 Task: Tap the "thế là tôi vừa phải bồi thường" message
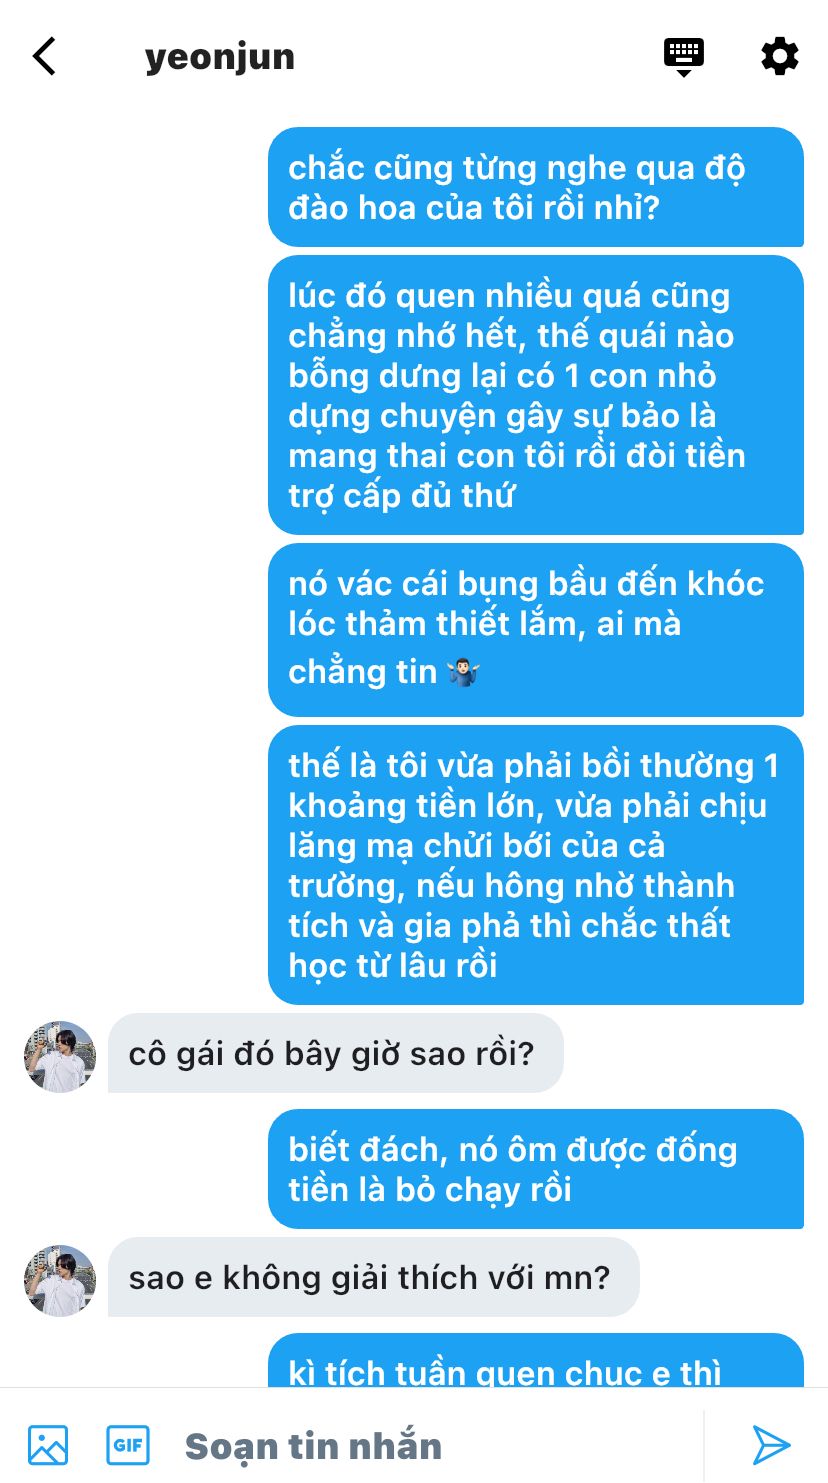(x=536, y=865)
